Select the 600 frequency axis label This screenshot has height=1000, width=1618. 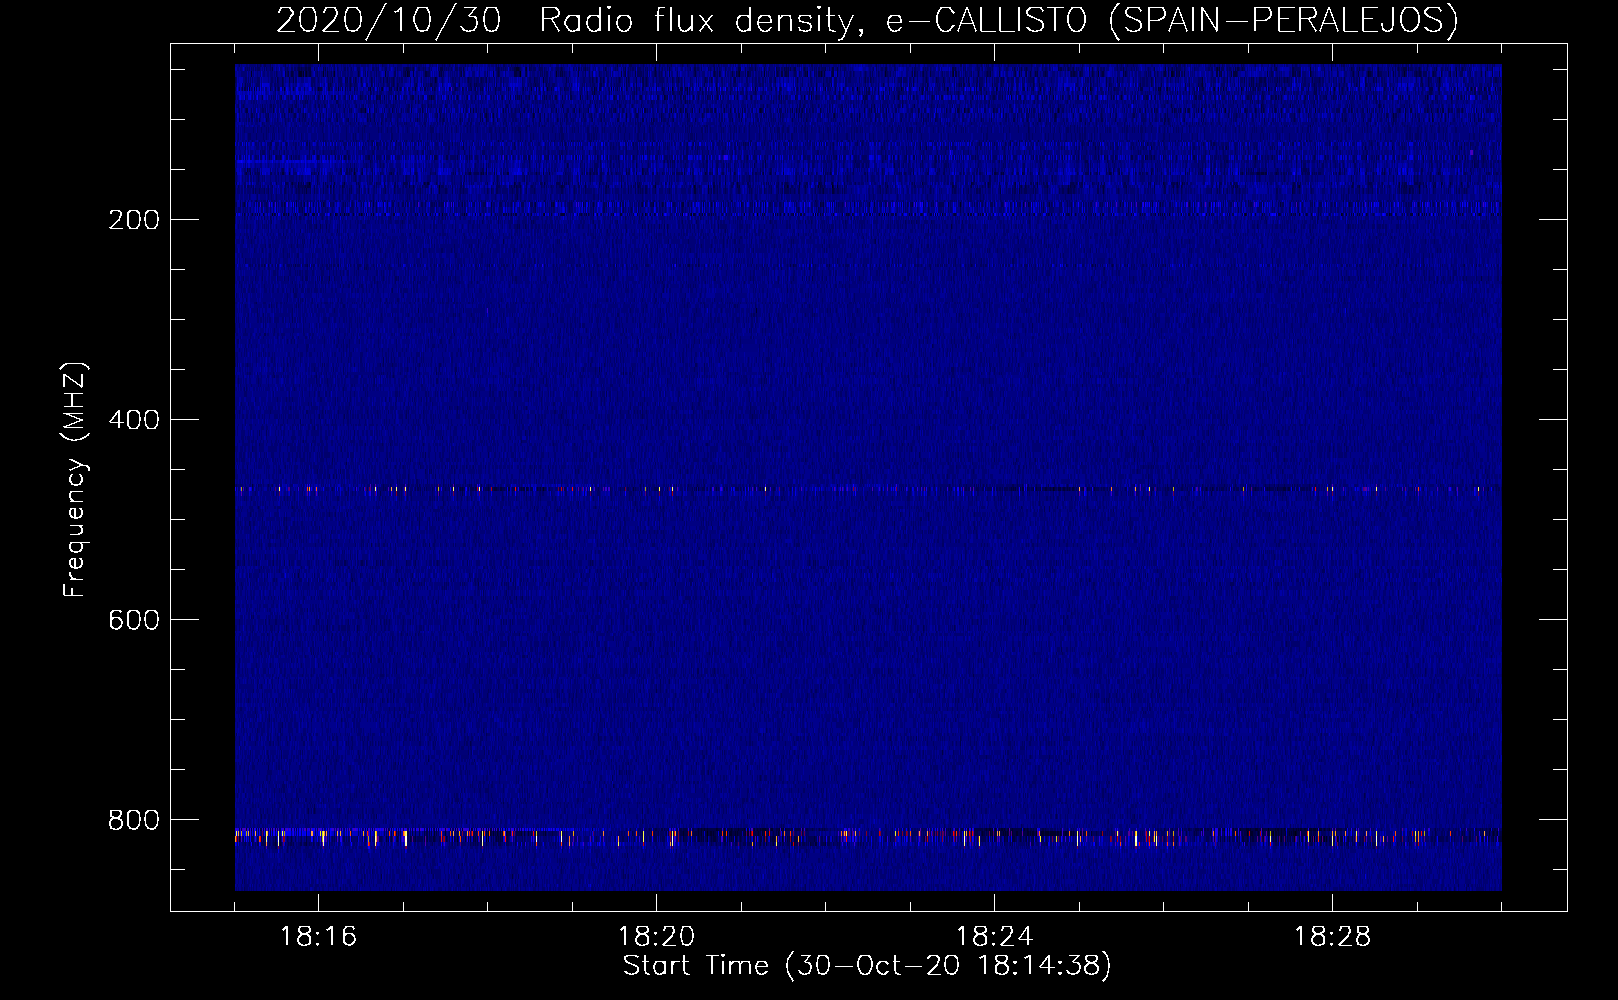pyautogui.click(x=134, y=620)
